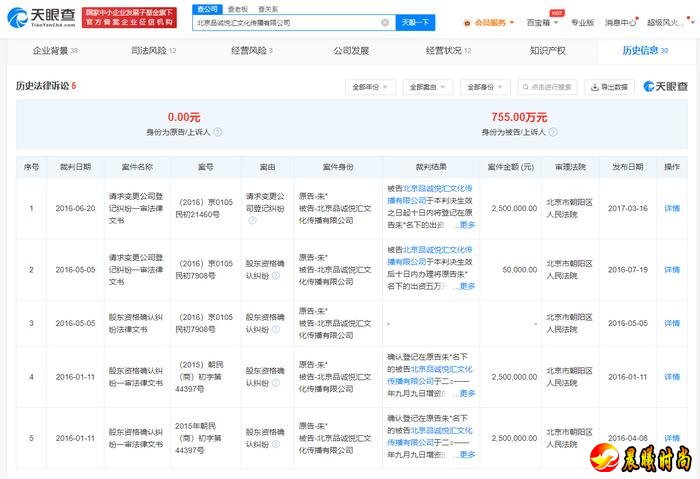Click the magnifier icon in the litigation search field
Viewport: 700px width, 479px height.
525,87
